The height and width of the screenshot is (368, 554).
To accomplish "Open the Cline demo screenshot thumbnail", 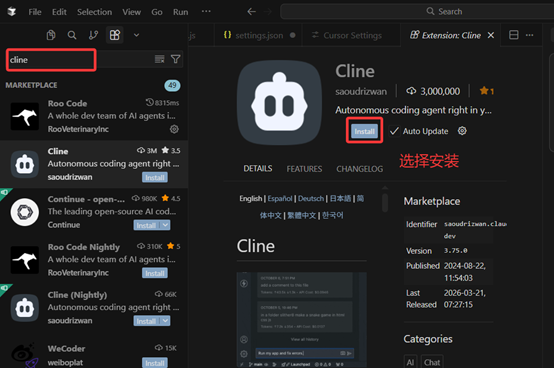I will [x=301, y=320].
